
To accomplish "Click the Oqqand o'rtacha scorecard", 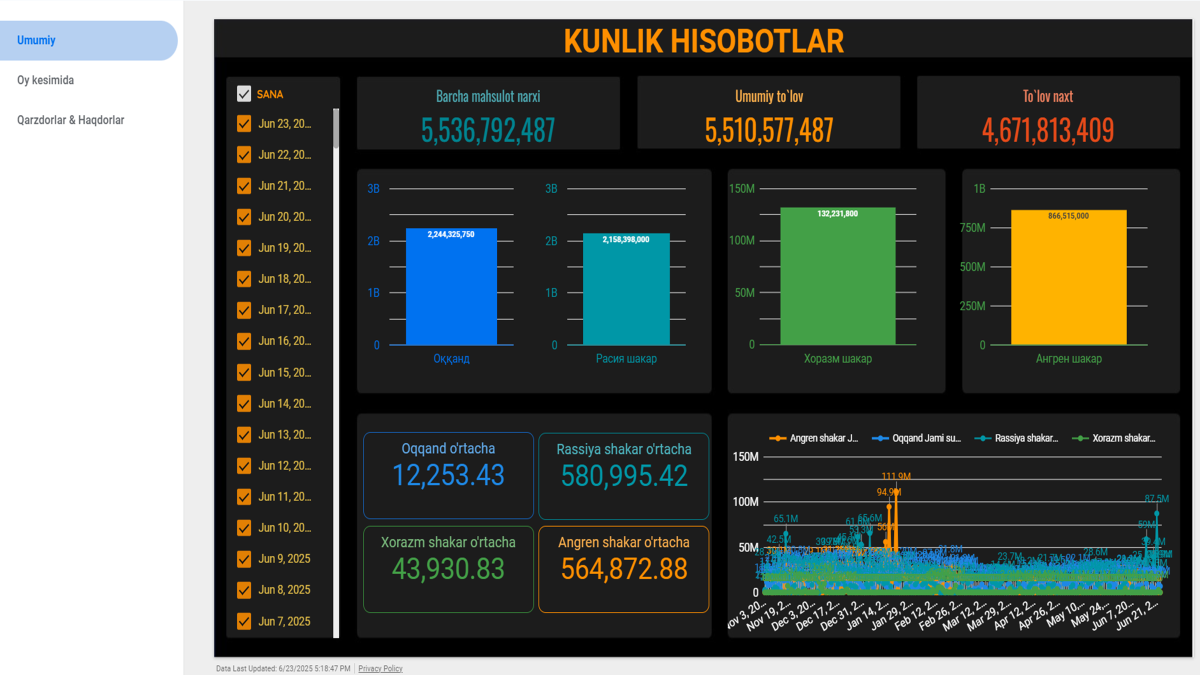I will pos(448,474).
